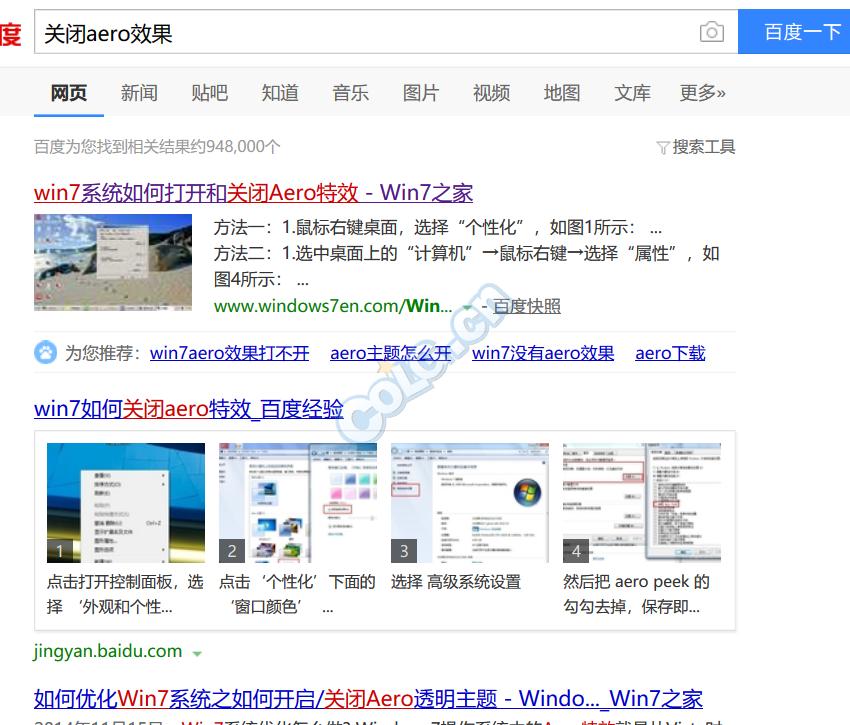Switch to the 视频 tab

click(x=491, y=92)
